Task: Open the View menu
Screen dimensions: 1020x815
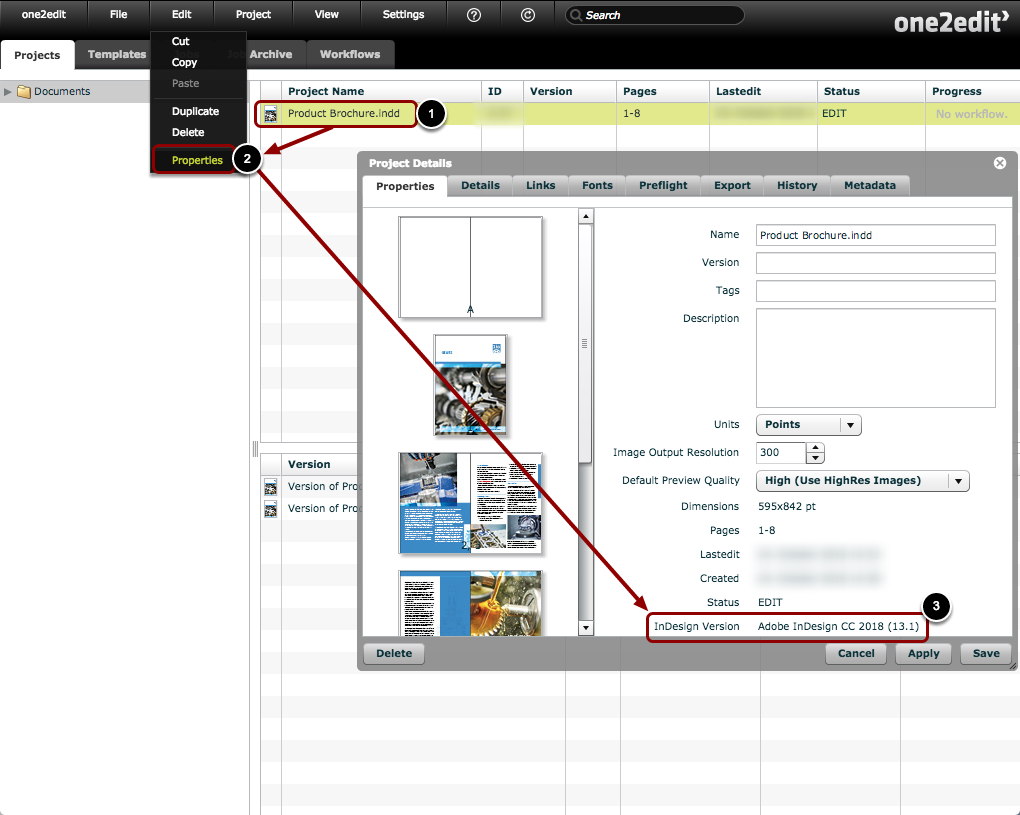Action: [x=327, y=14]
